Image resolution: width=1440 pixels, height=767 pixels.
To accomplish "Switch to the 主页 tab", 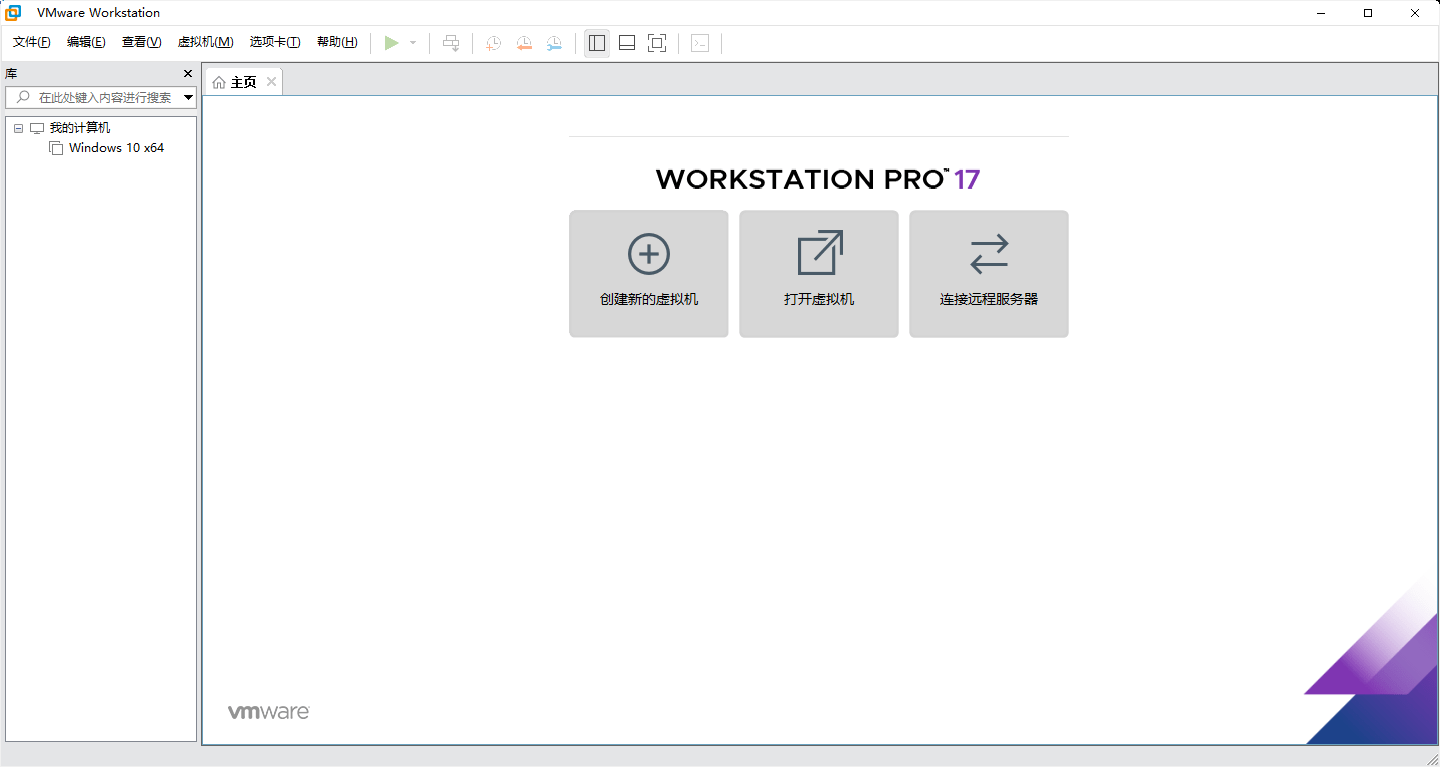I will [243, 82].
